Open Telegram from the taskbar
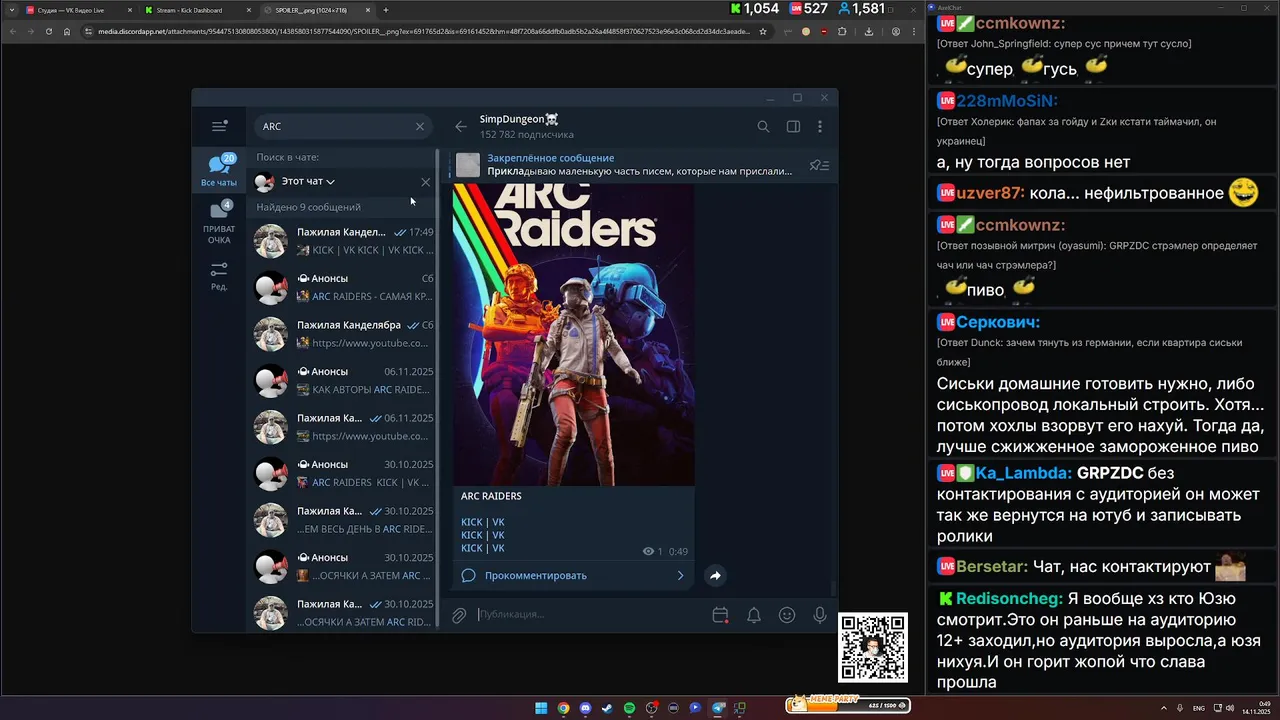 click(x=717, y=708)
